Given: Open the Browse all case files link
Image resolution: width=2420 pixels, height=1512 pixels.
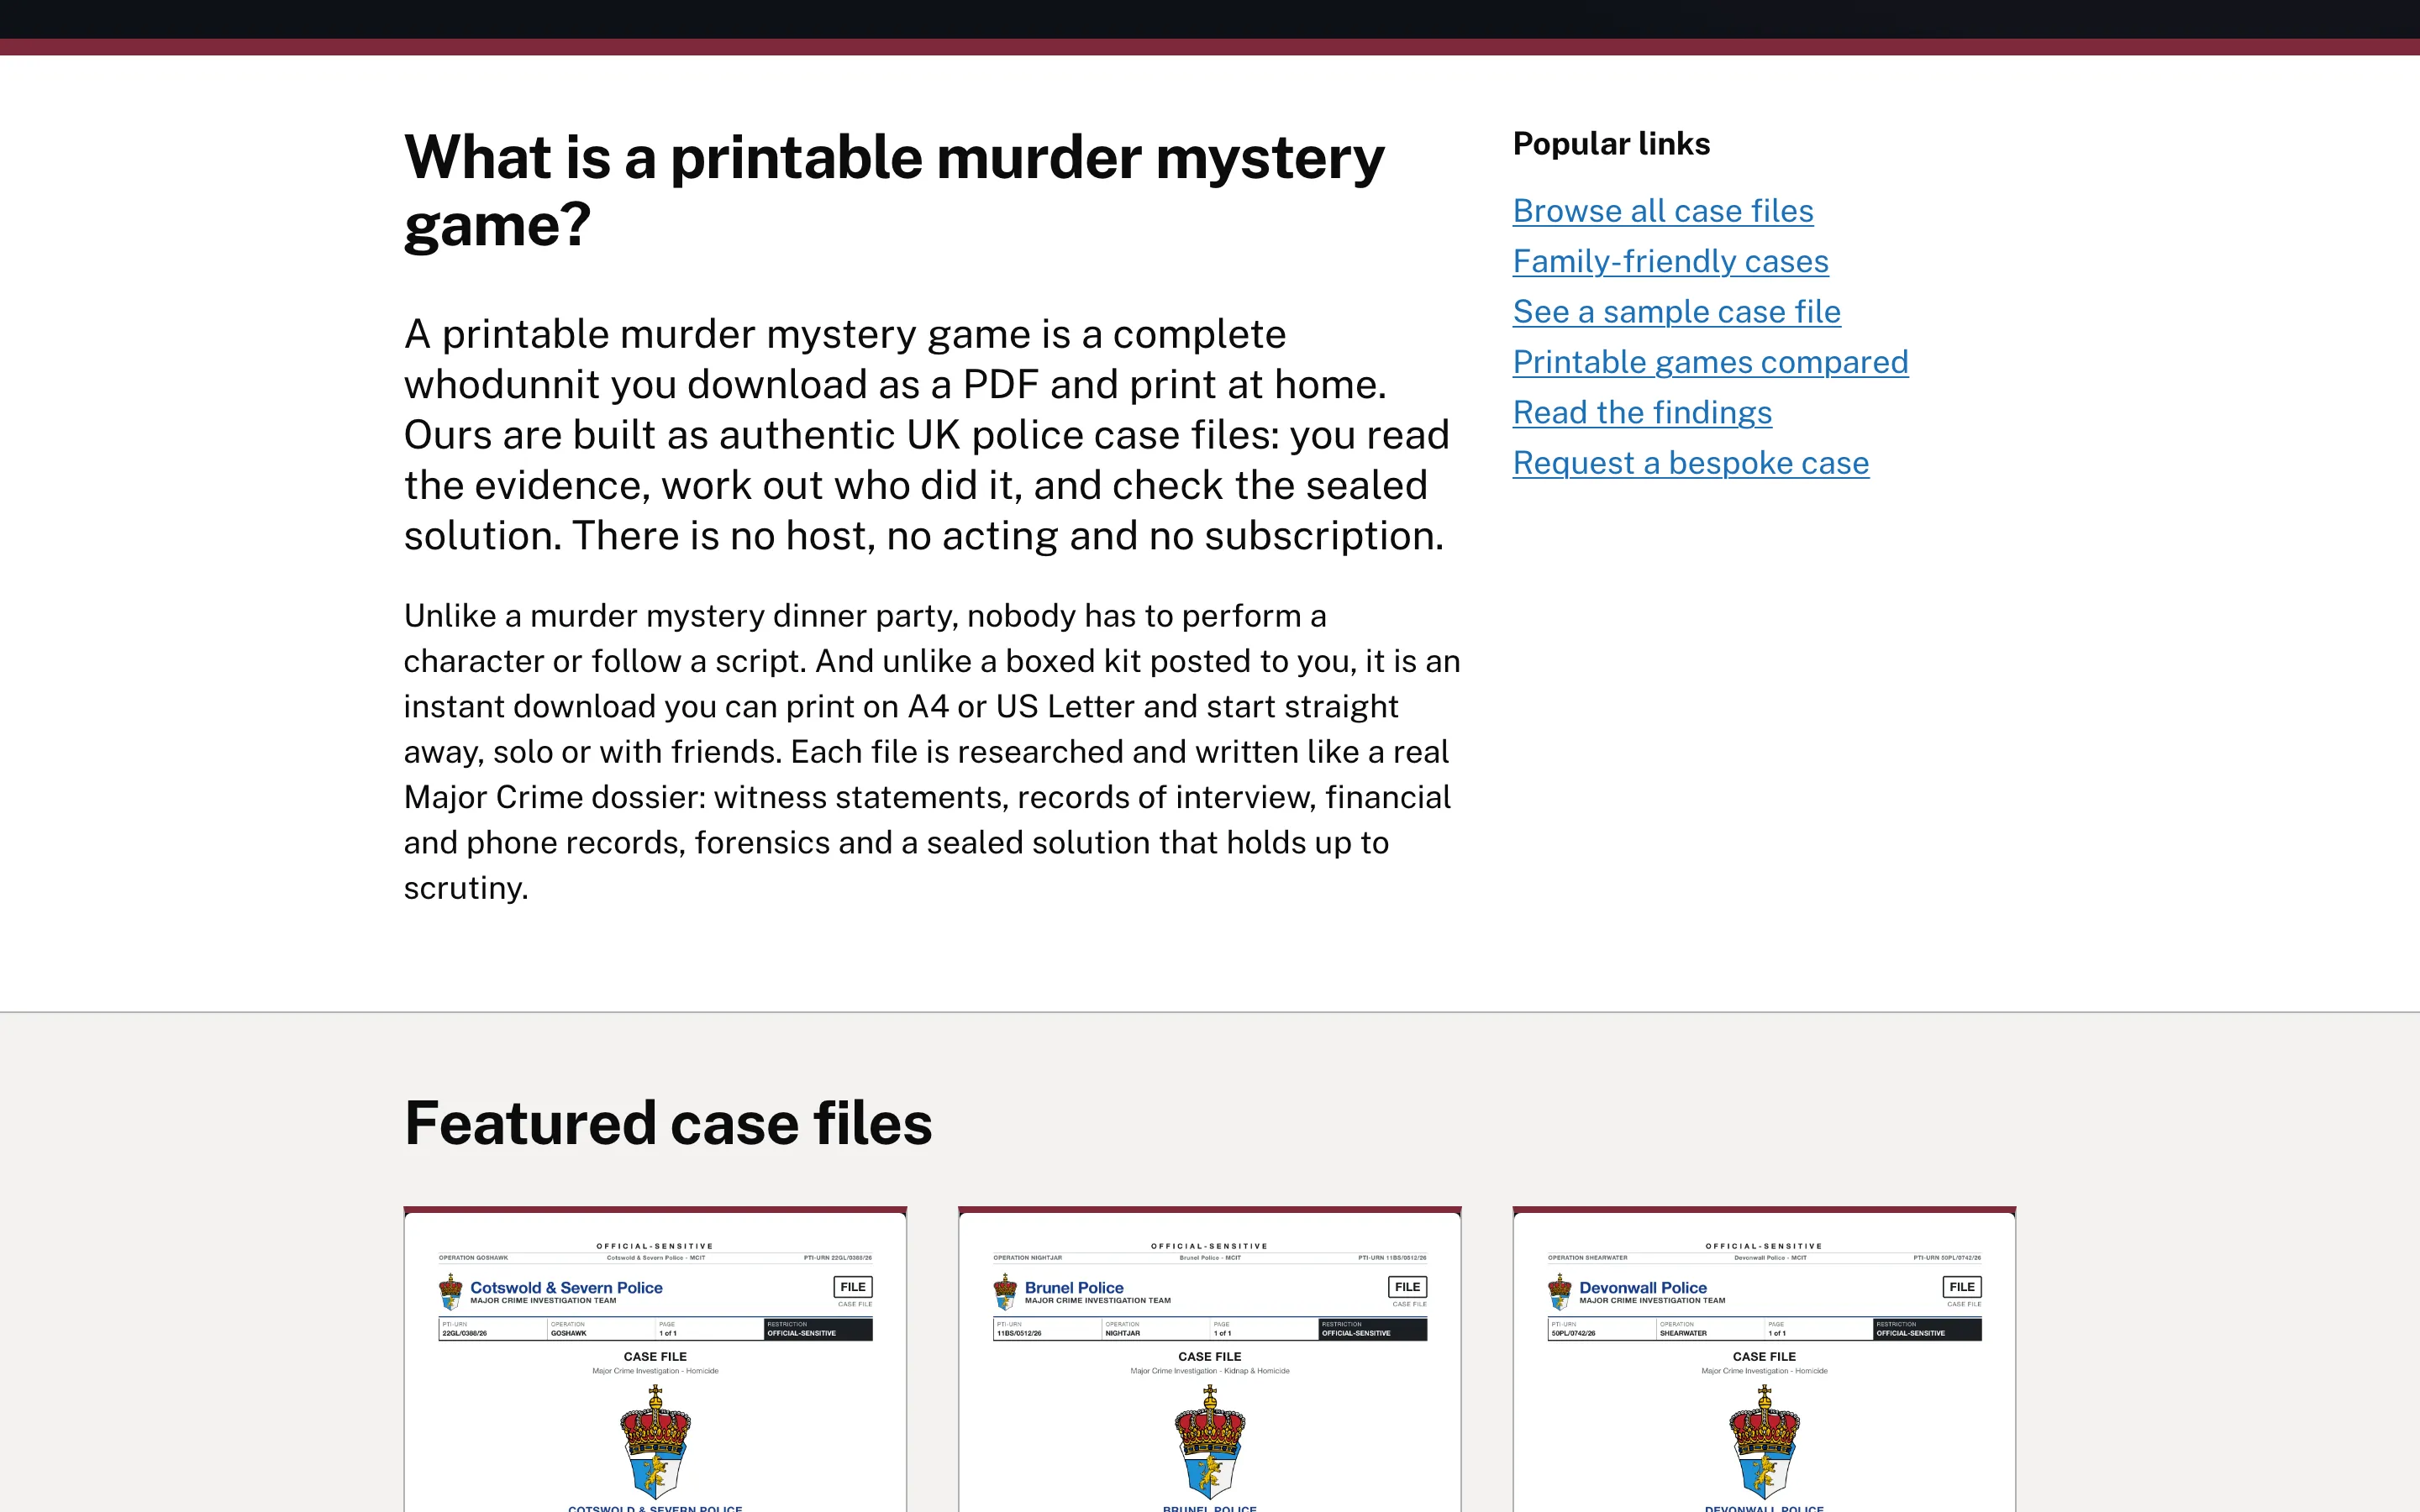Looking at the screenshot, I should tap(1662, 211).
